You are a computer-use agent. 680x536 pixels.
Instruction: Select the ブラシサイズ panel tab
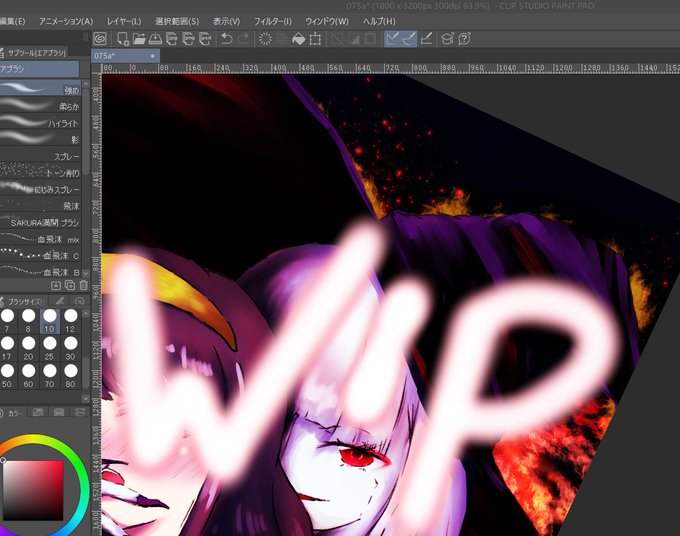[x=23, y=301]
